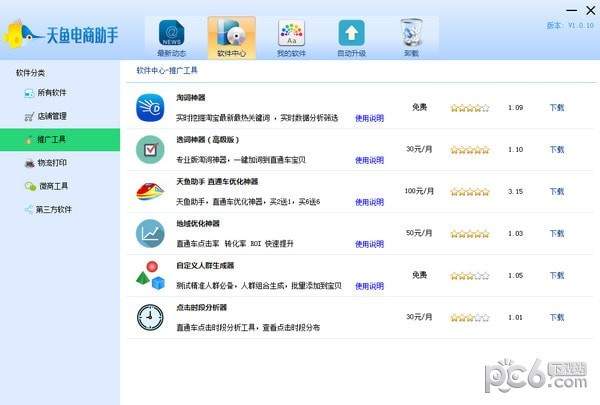
Task: Click the 淘词神器 app icon
Action: 150,107
